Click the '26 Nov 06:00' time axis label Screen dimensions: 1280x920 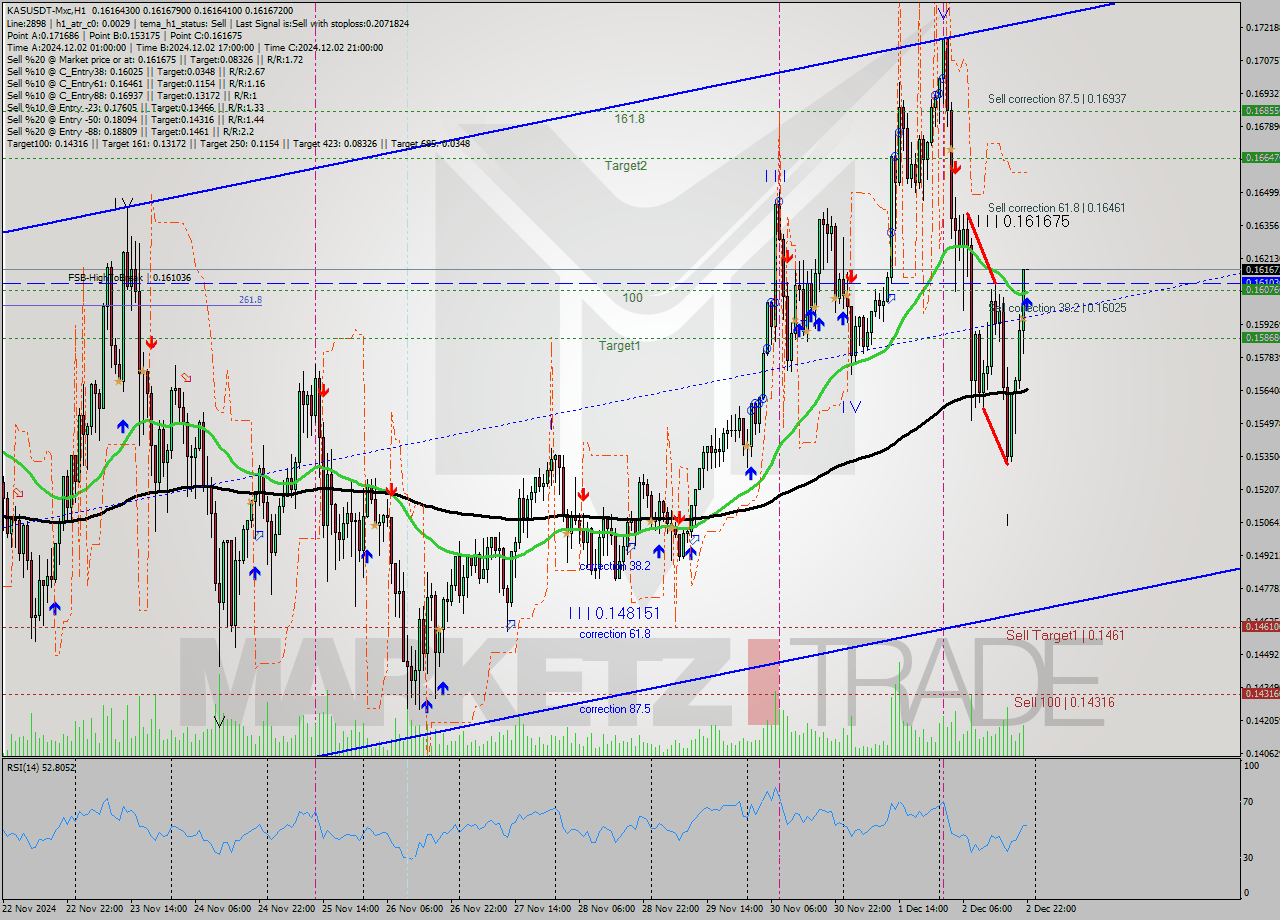pyautogui.click(x=416, y=908)
